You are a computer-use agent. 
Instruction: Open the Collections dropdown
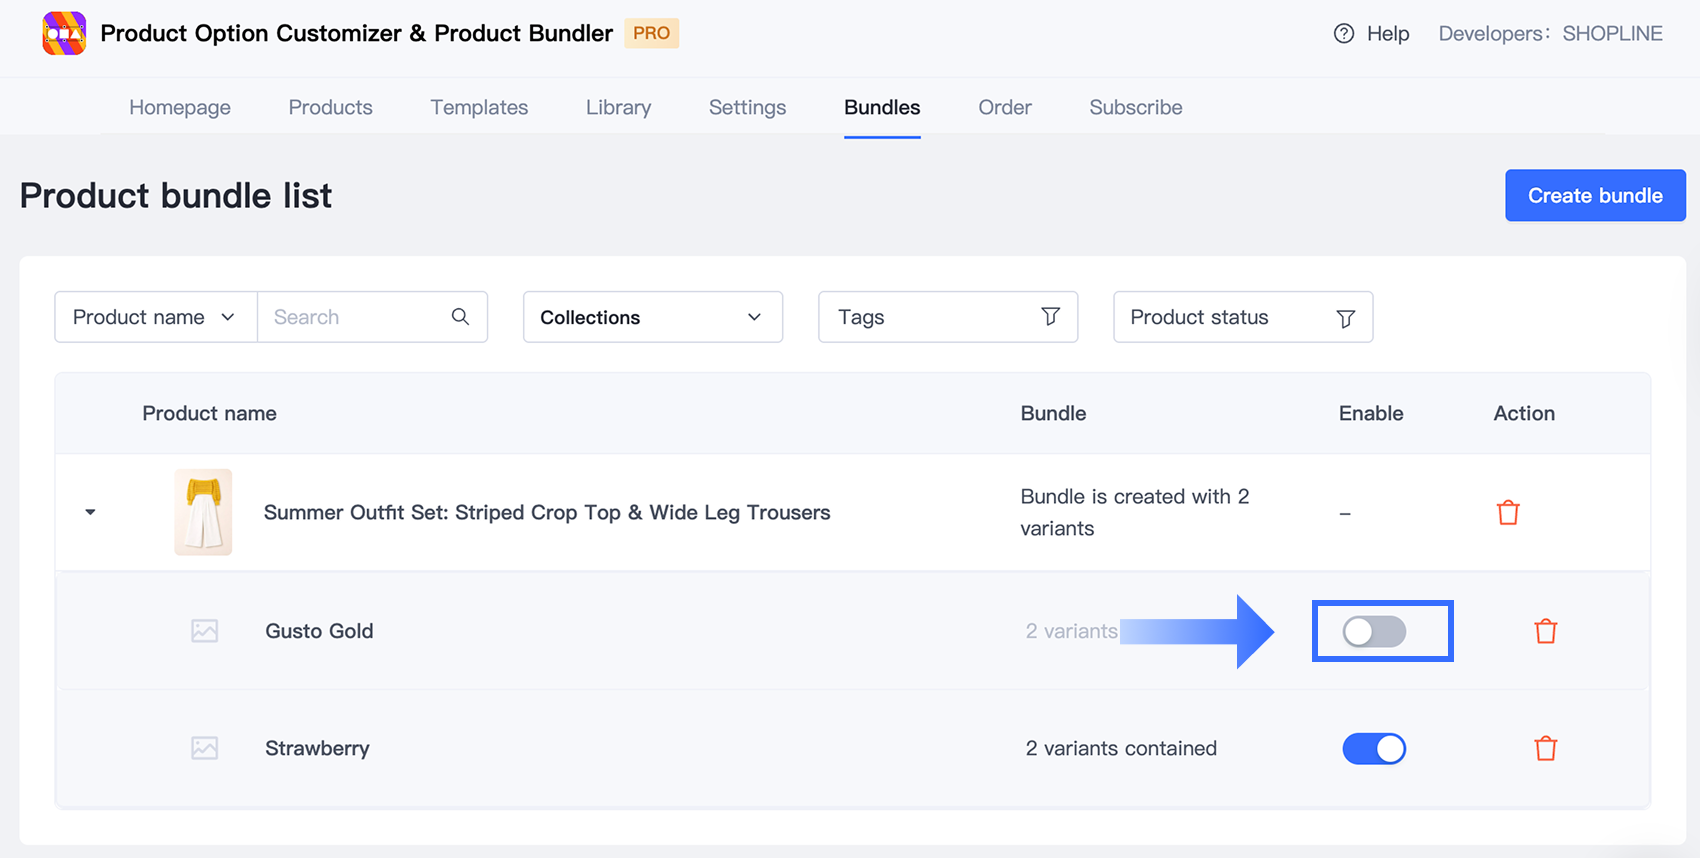(x=652, y=317)
